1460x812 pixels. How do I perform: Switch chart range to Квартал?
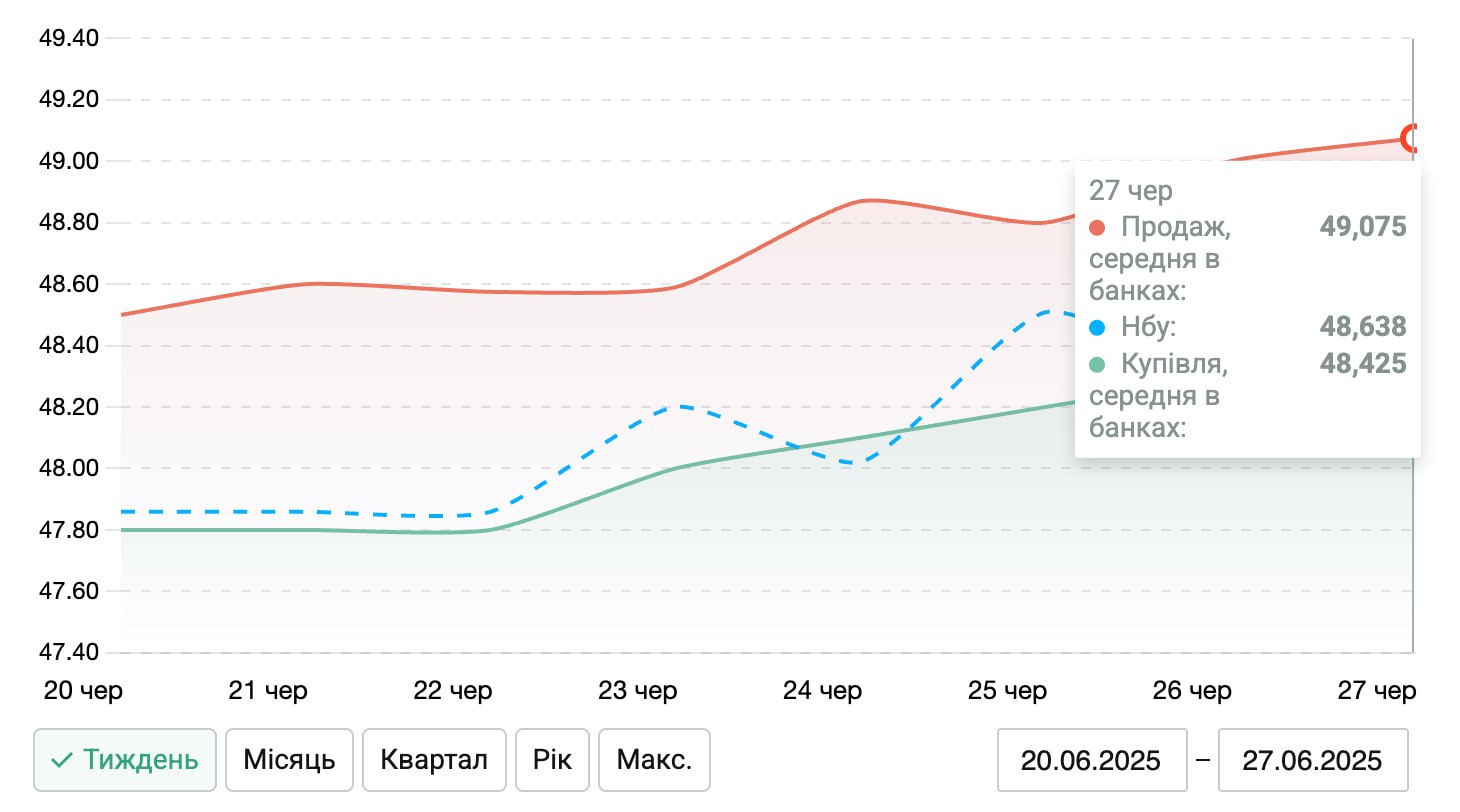click(x=434, y=760)
